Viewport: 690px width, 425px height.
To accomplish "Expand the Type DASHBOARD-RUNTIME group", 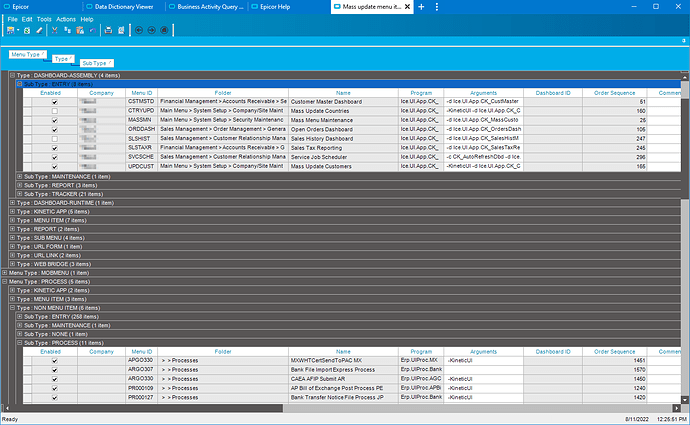I will 12,203.
